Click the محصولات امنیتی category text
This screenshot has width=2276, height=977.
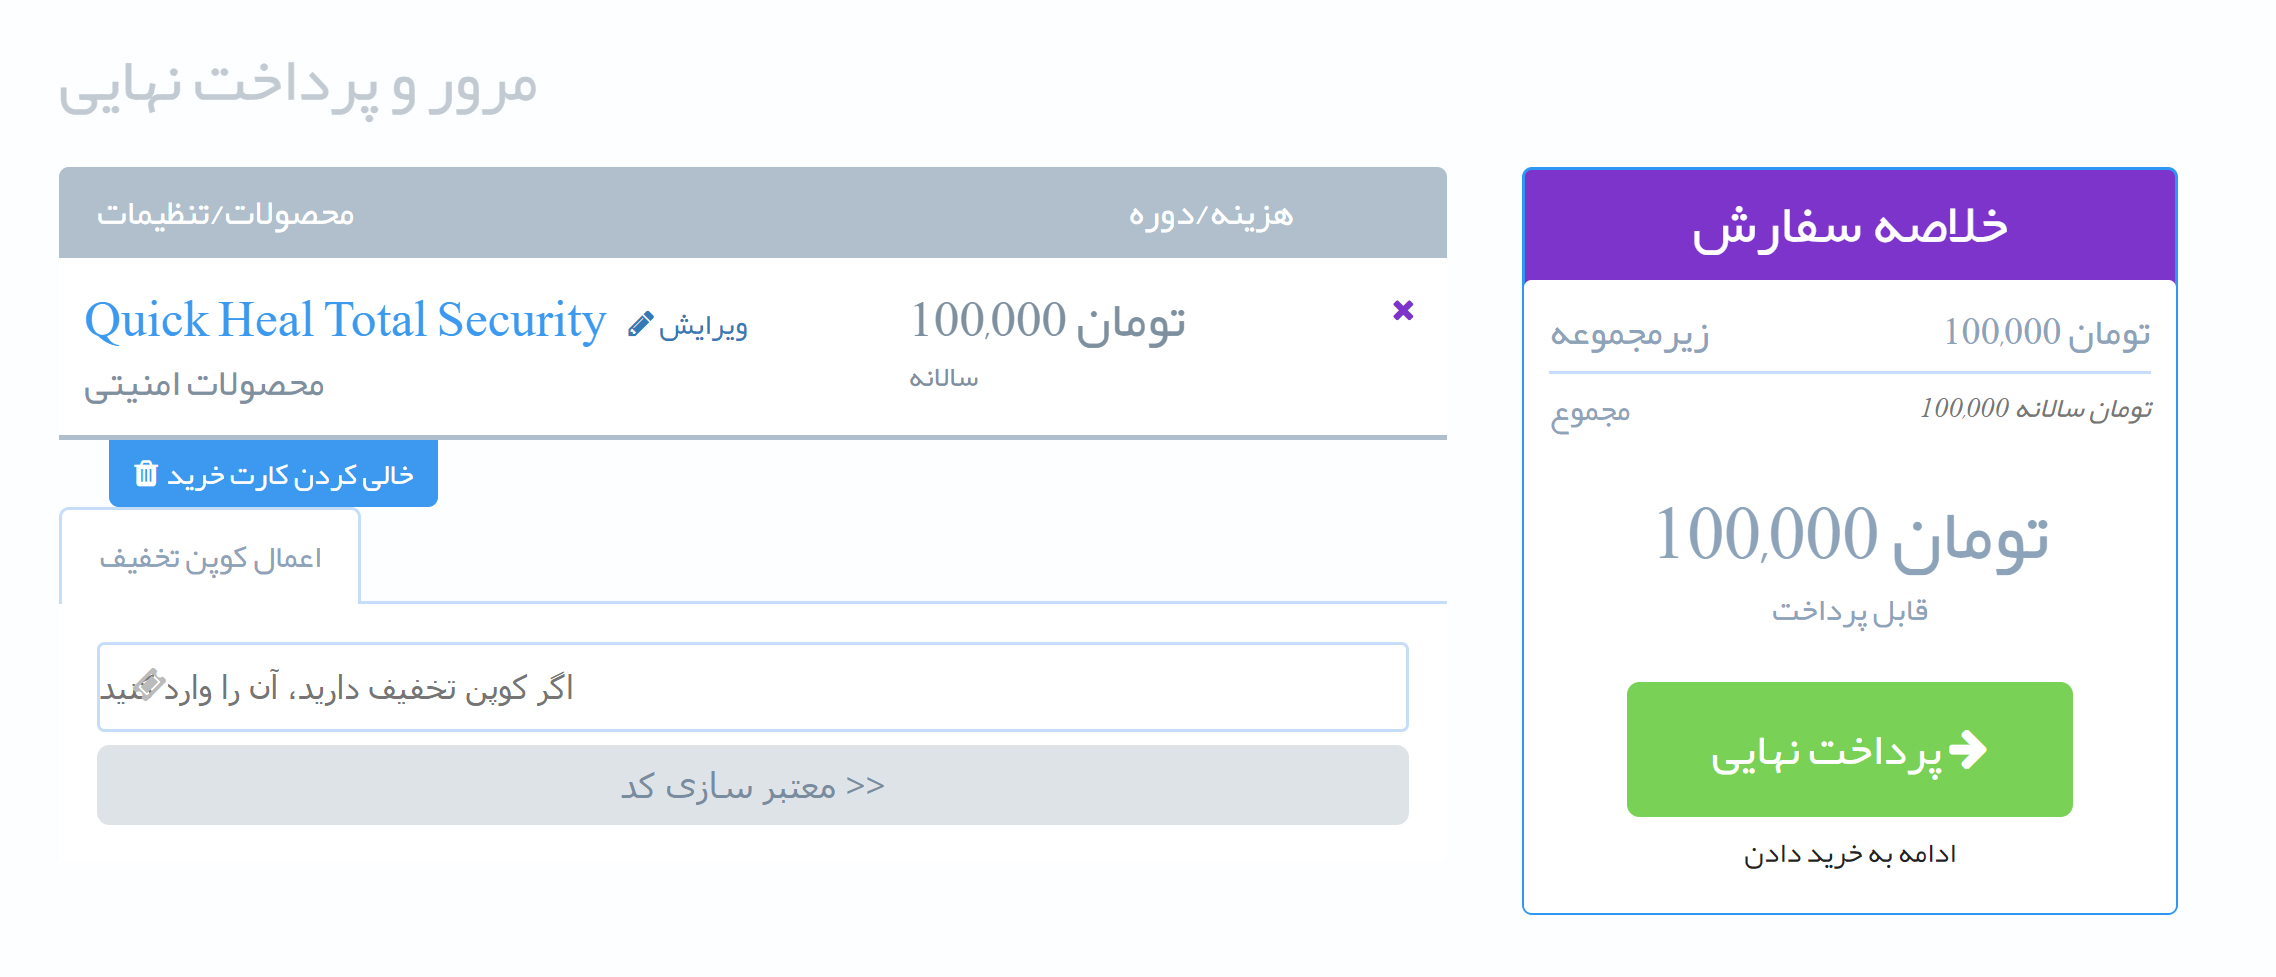pyautogui.click(x=204, y=385)
